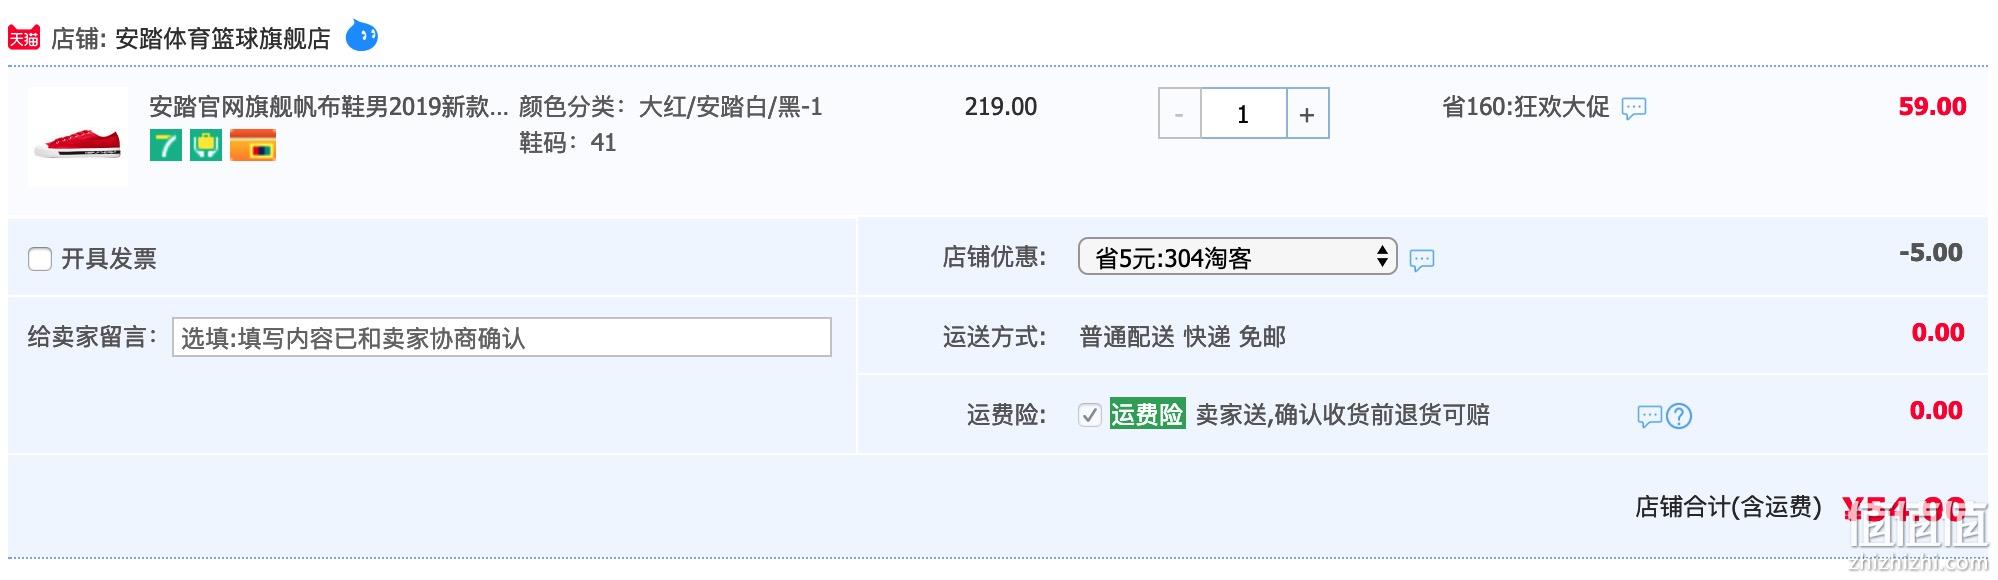Viewport: 1998px width, 580px height.
Task: Click the question mark help icon for 运费险
Action: 1679,416
